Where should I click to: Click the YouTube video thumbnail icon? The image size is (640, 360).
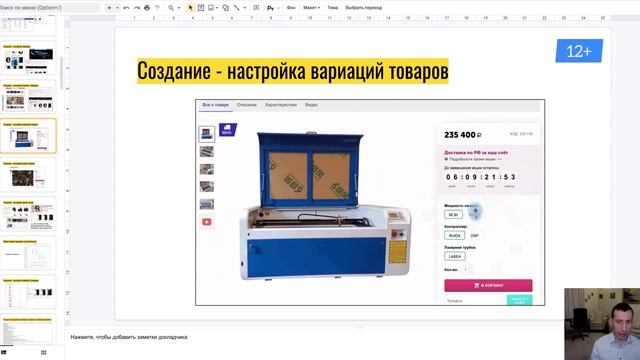pyautogui.click(x=207, y=222)
